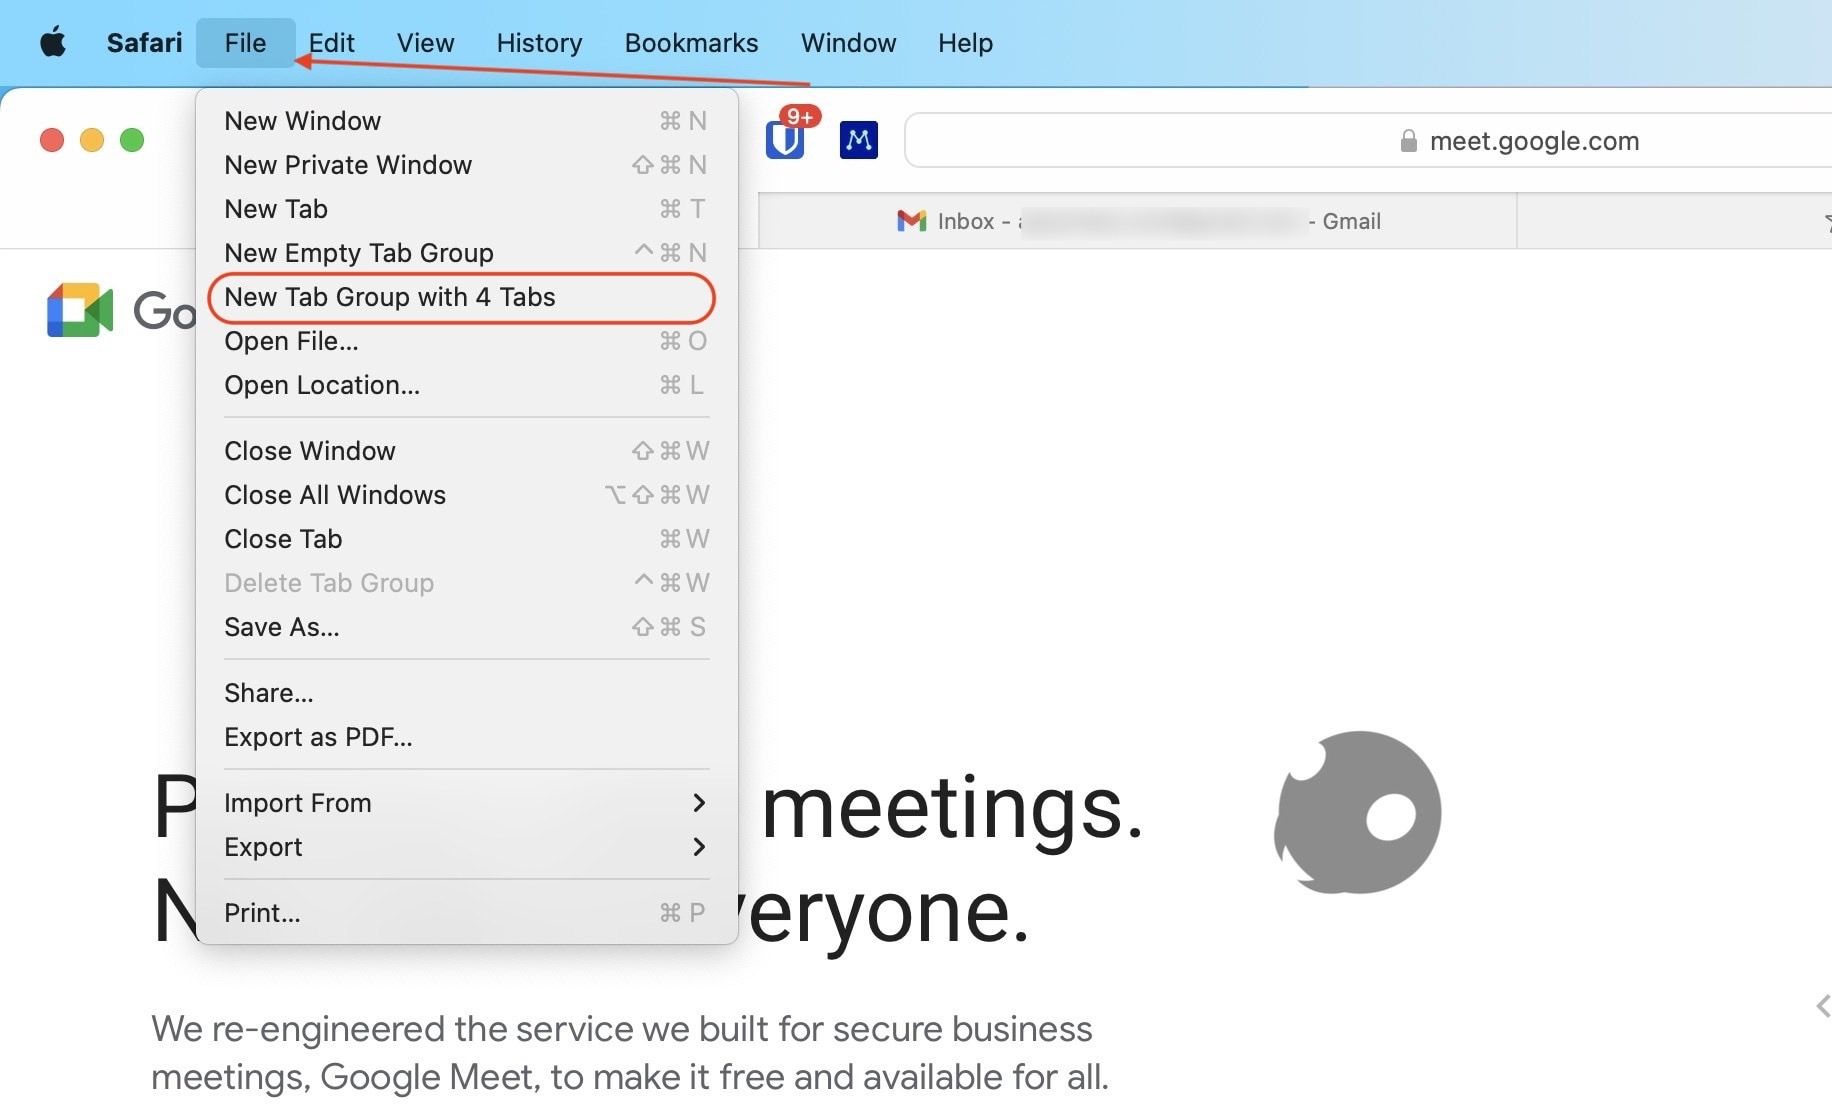1832x1116 pixels.
Task: Click the gray circular avatar image
Action: (x=1358, y=812)
